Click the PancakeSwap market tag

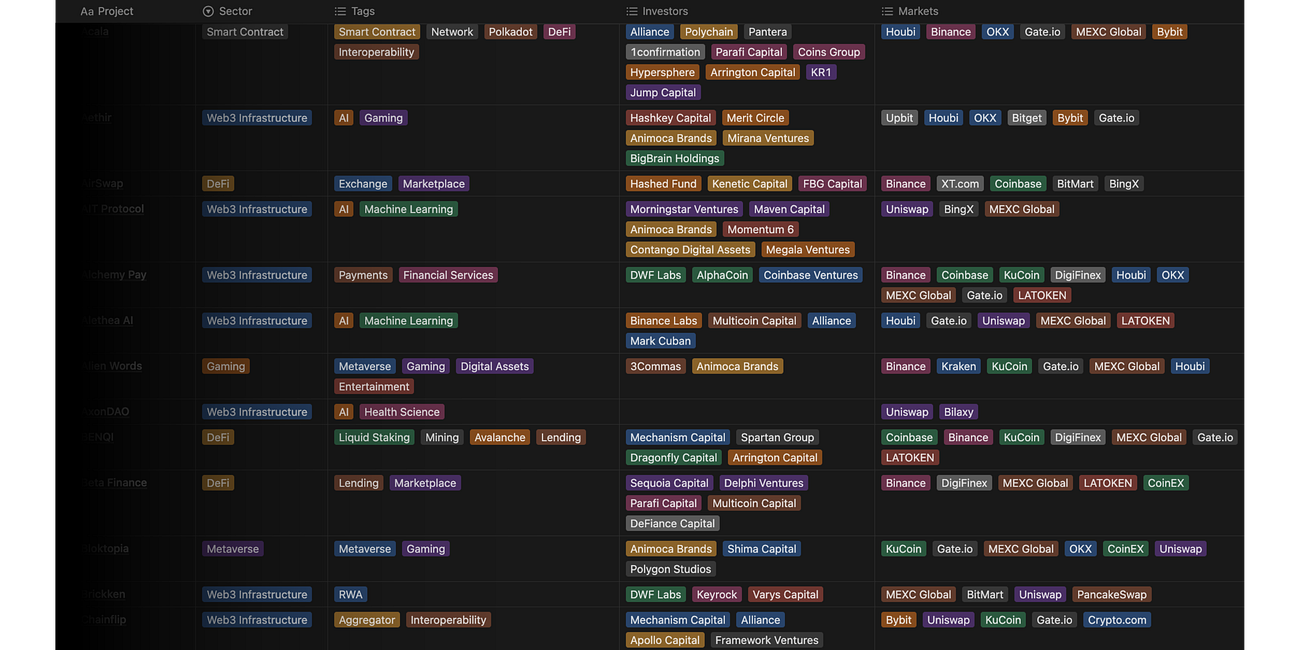tap(1112, 595)
